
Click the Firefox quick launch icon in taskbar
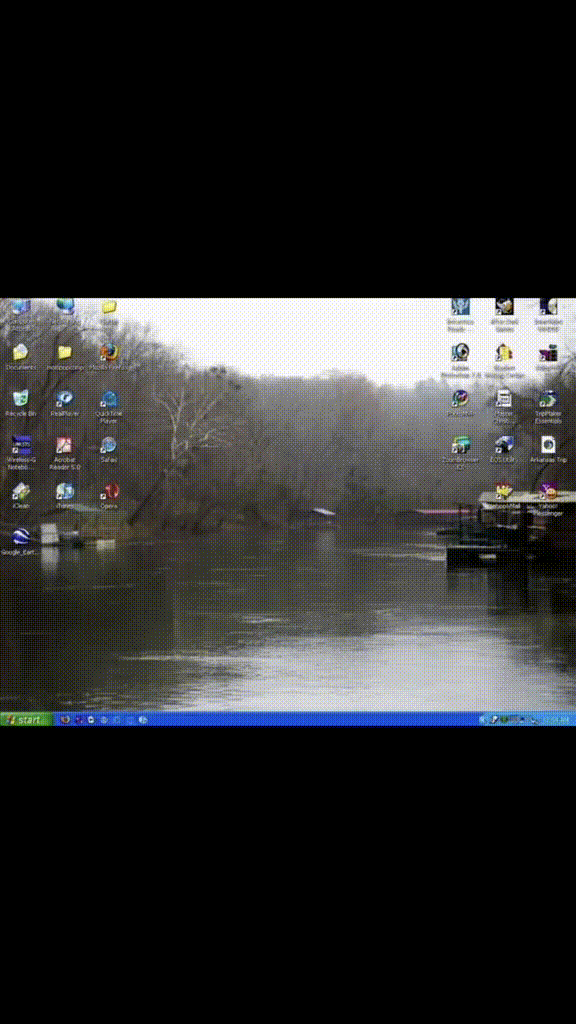65,720
